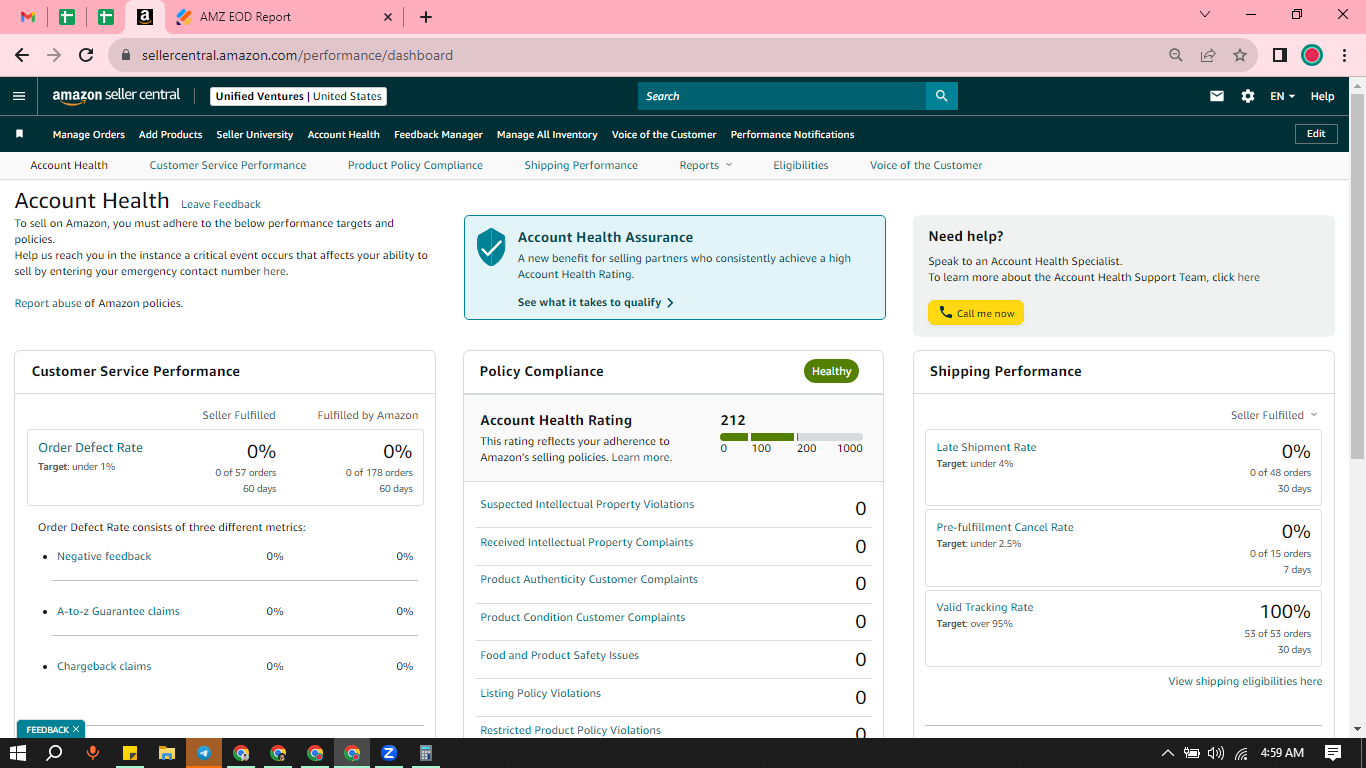Image resolution: width=1366 pixels, height=768 pixels.
Task: Click the Account Health Rating progress bar
Action: [791, 437]
